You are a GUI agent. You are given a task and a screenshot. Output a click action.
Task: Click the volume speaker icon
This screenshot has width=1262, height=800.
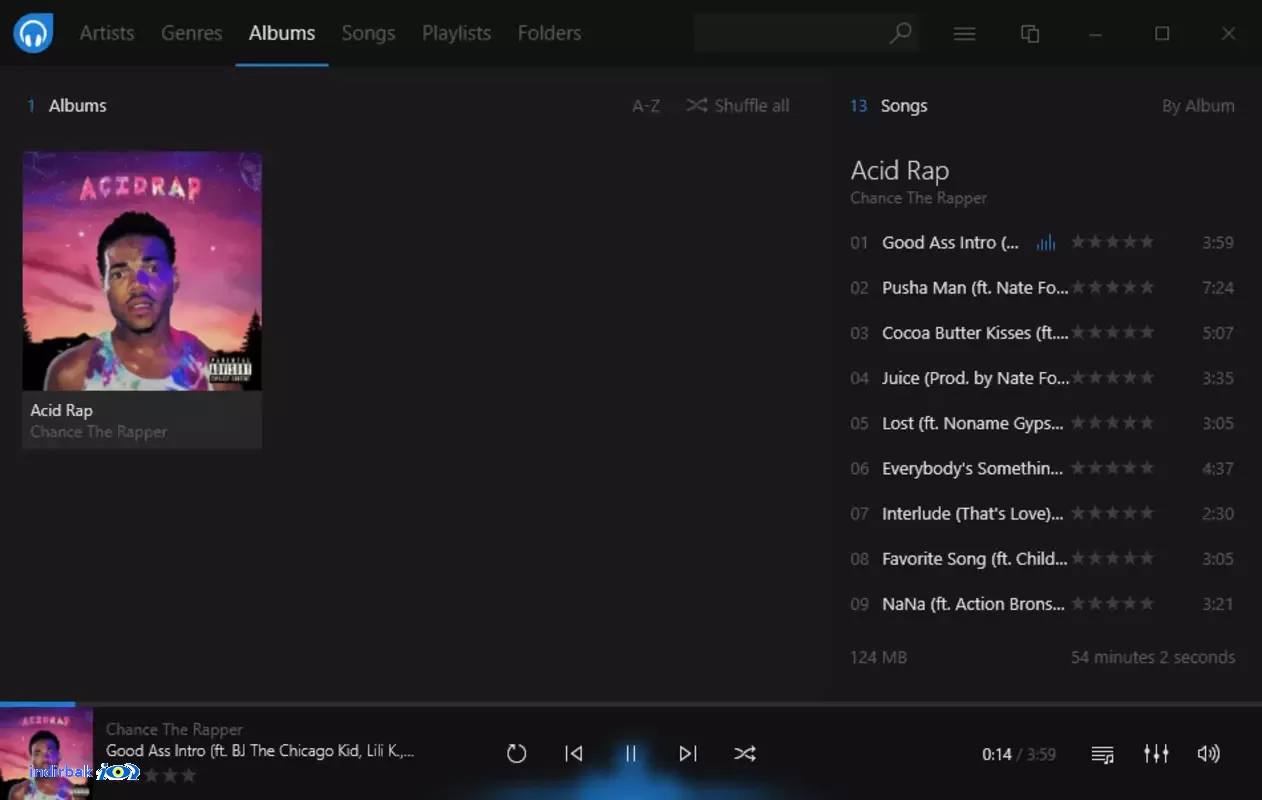(1208, 754)
